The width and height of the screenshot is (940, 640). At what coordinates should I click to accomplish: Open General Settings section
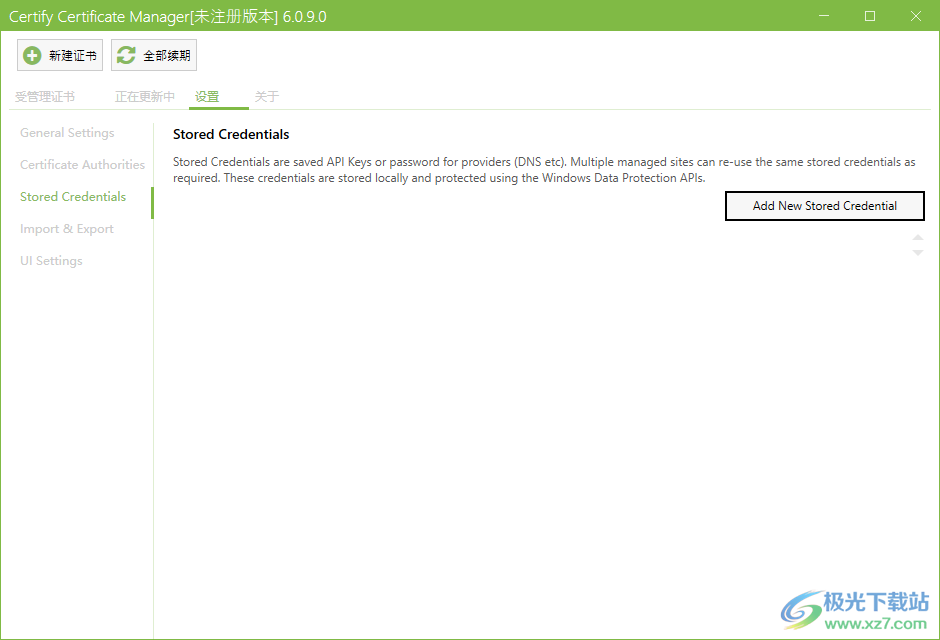click(x=67, y=133)
